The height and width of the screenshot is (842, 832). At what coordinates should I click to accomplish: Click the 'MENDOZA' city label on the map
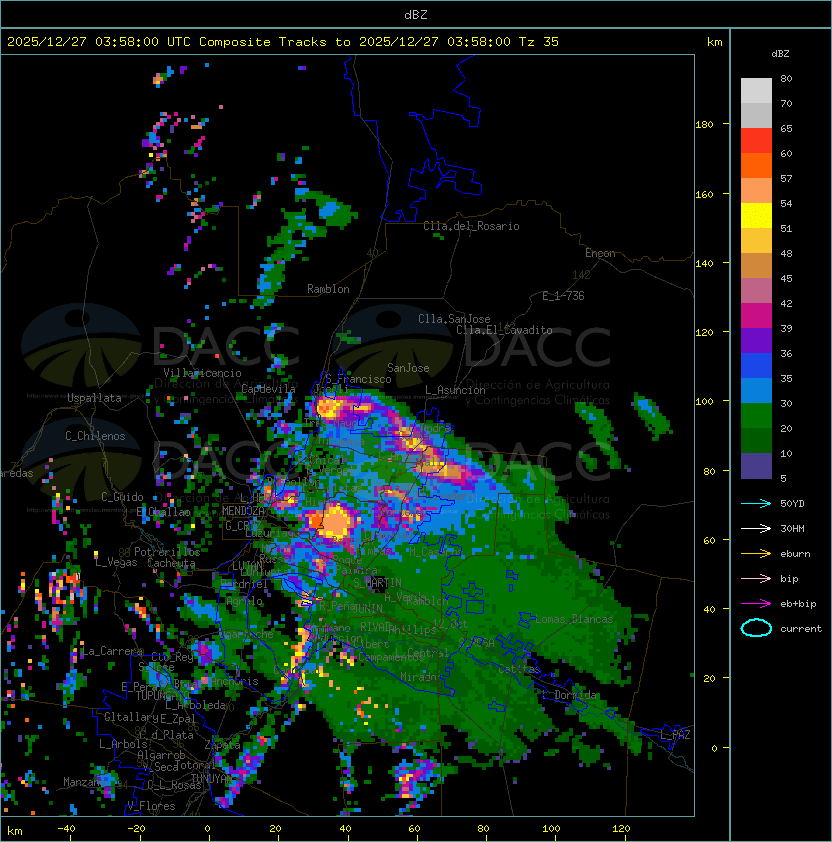243,511
